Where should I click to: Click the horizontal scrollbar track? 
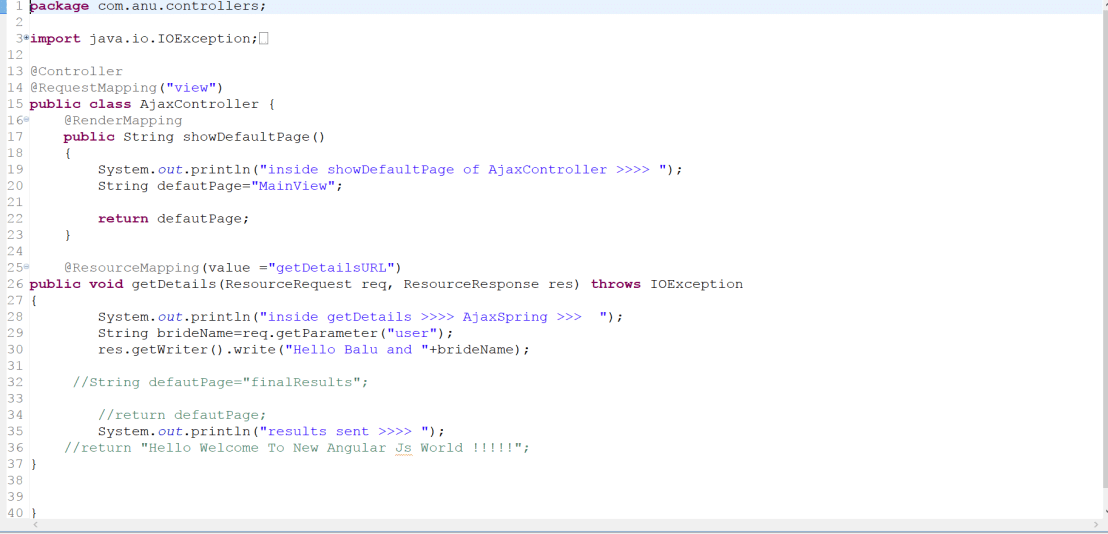560,524
